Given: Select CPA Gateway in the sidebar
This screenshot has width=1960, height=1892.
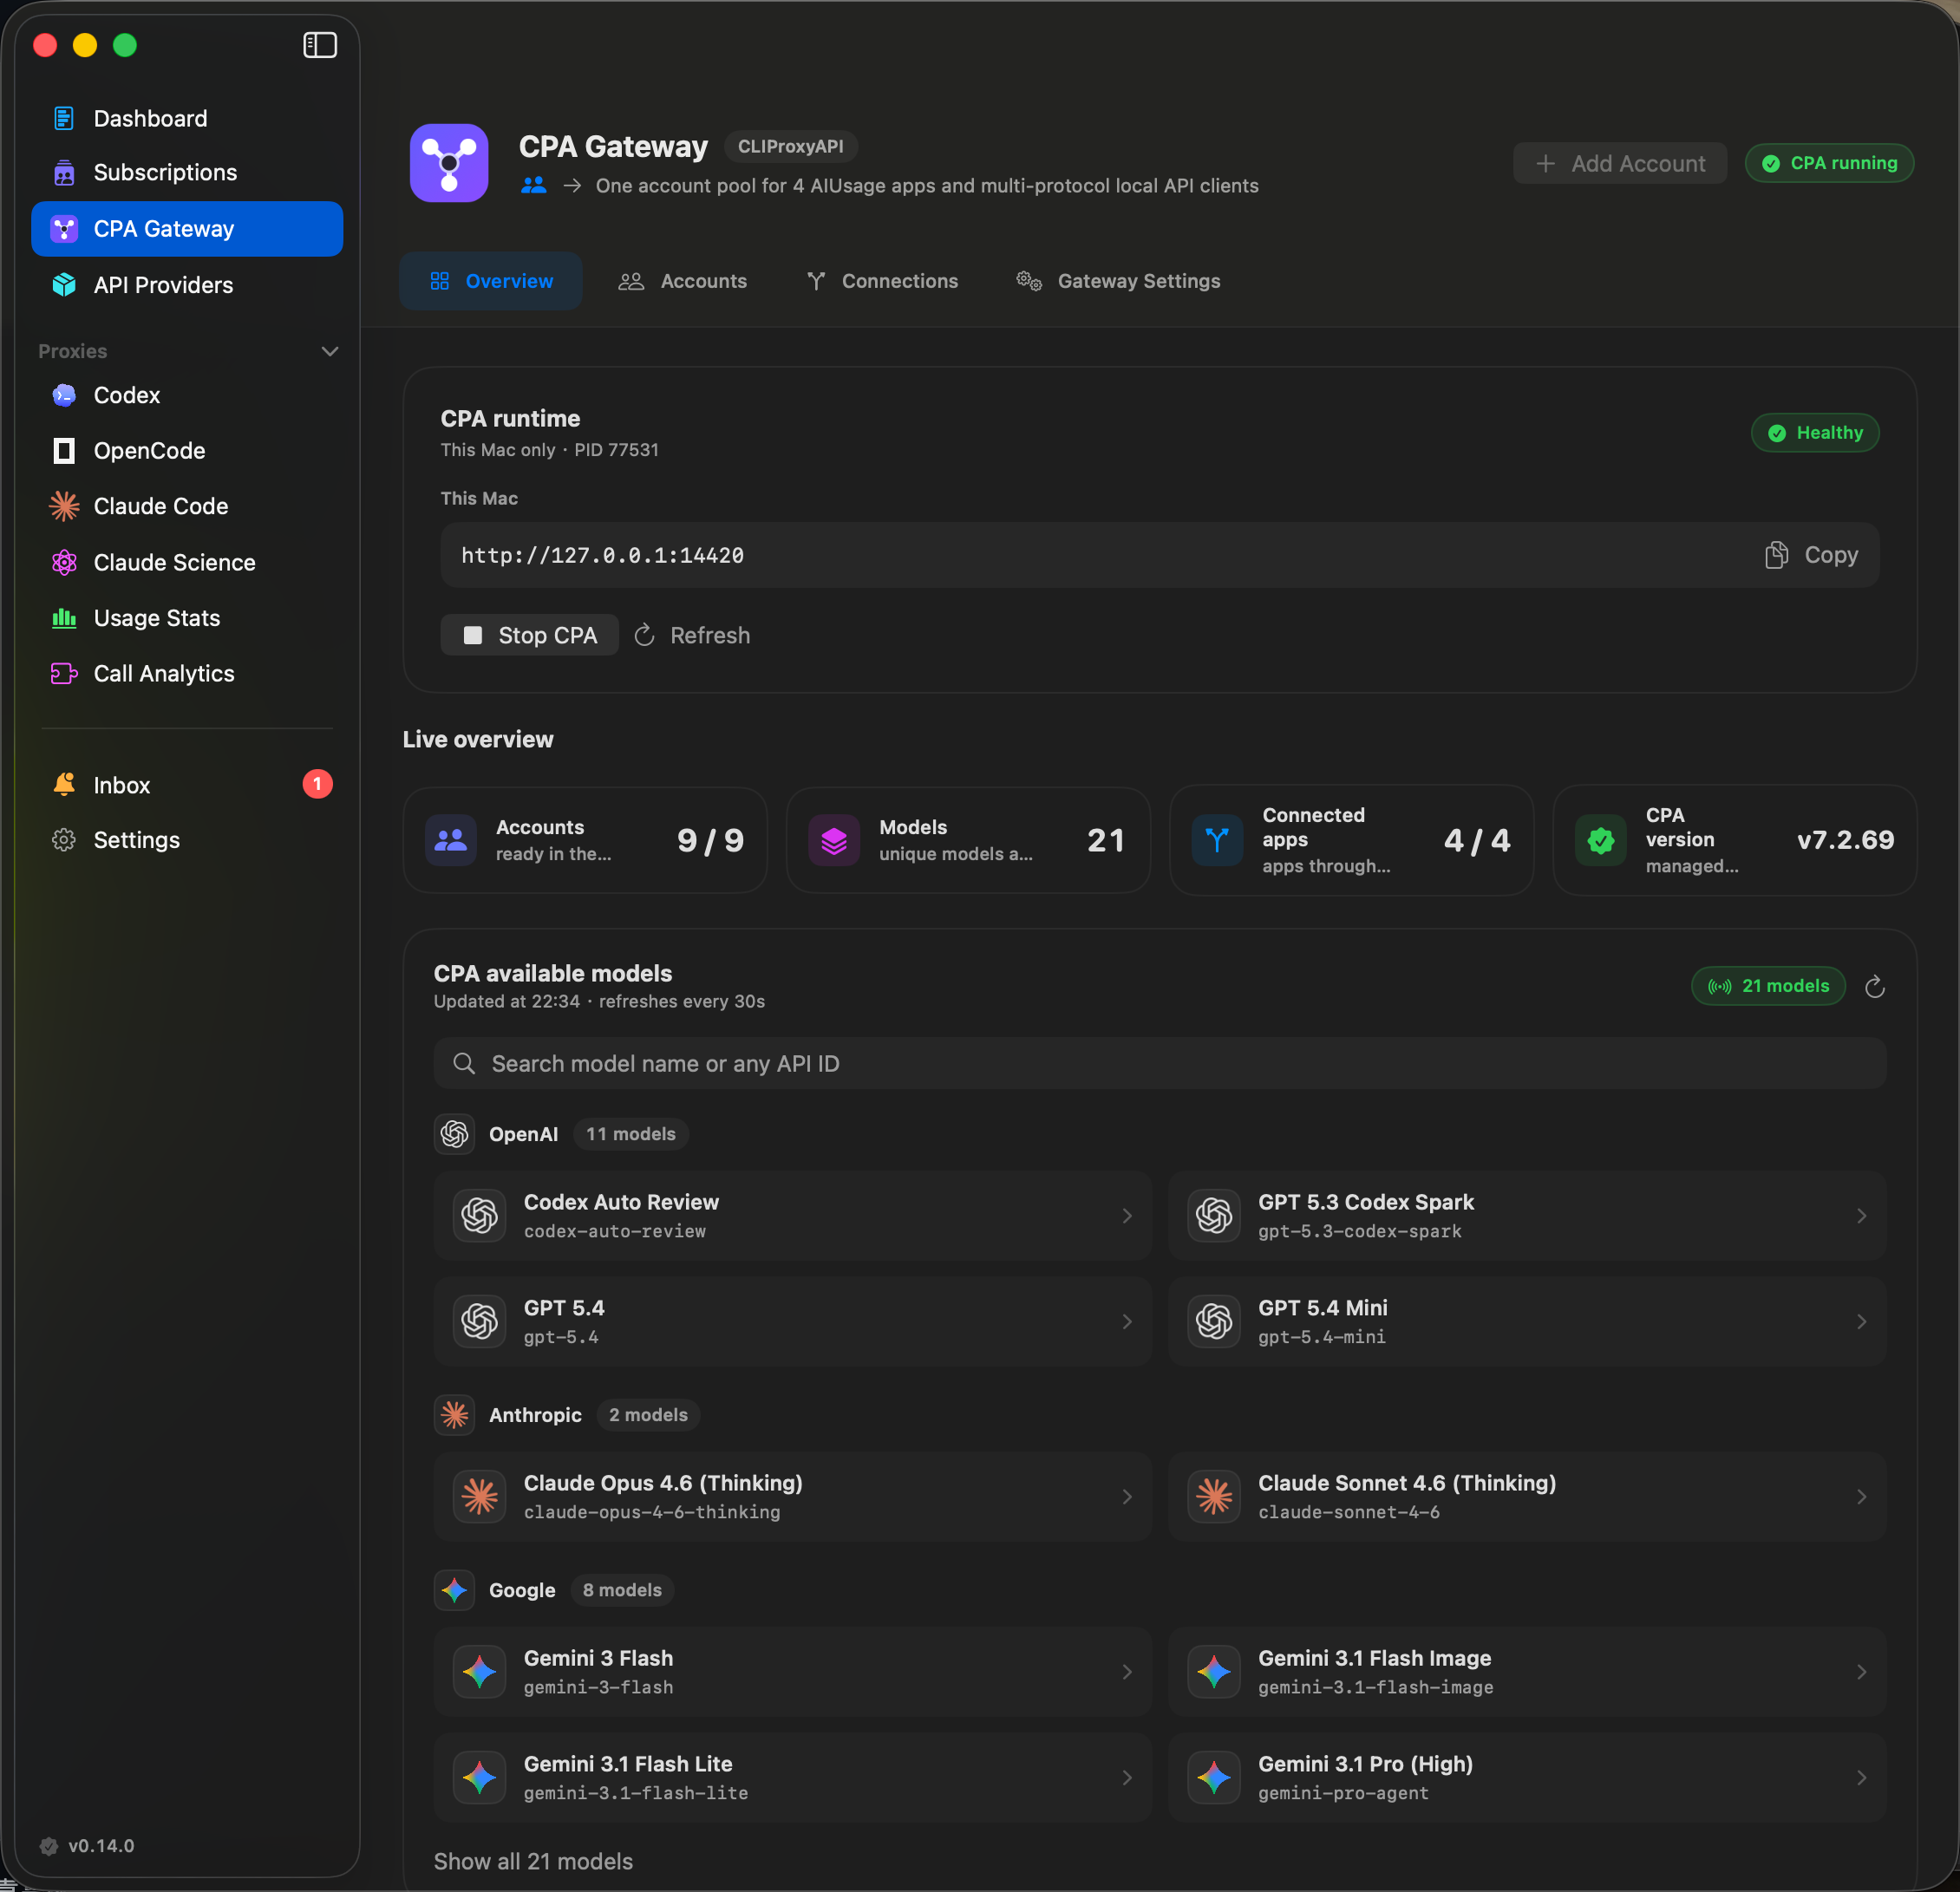Looking at the screenshot, I should [x=187, y=229].
